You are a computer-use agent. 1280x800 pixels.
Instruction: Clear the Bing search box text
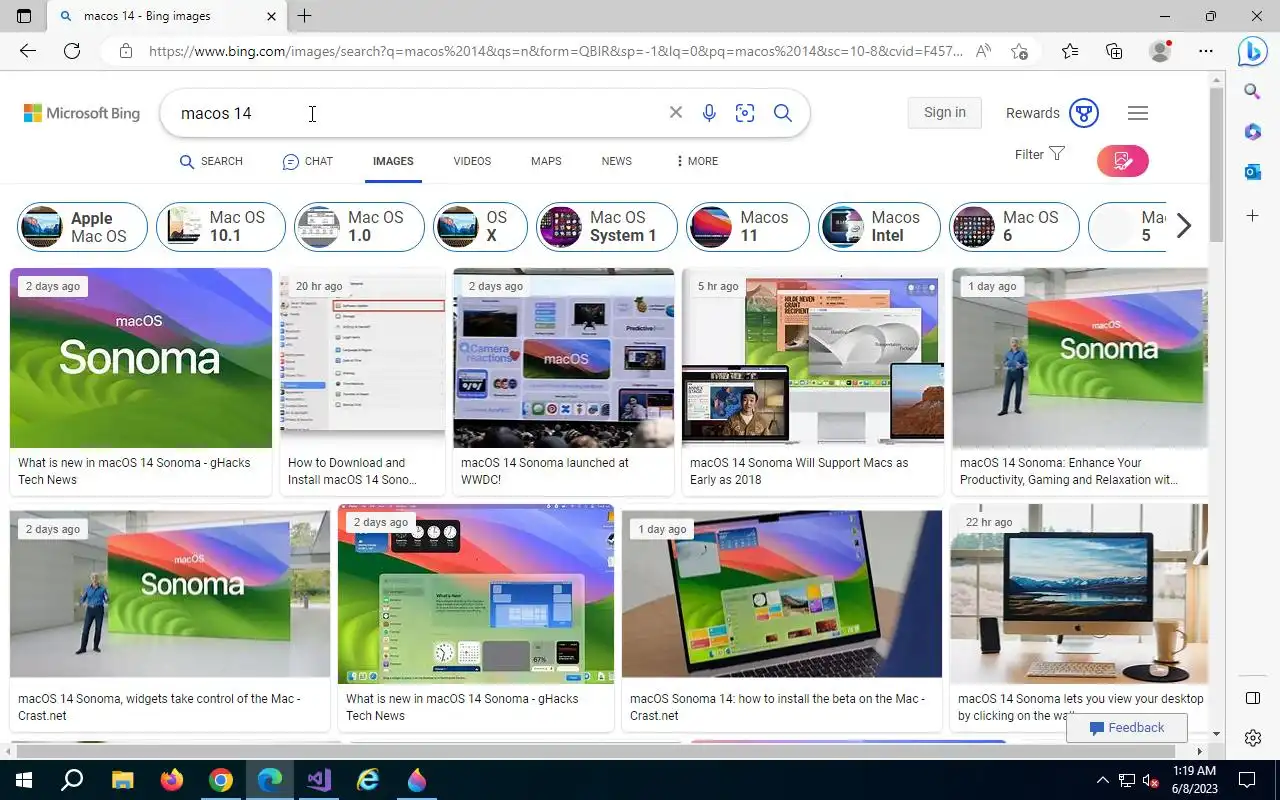coord(676,113)
